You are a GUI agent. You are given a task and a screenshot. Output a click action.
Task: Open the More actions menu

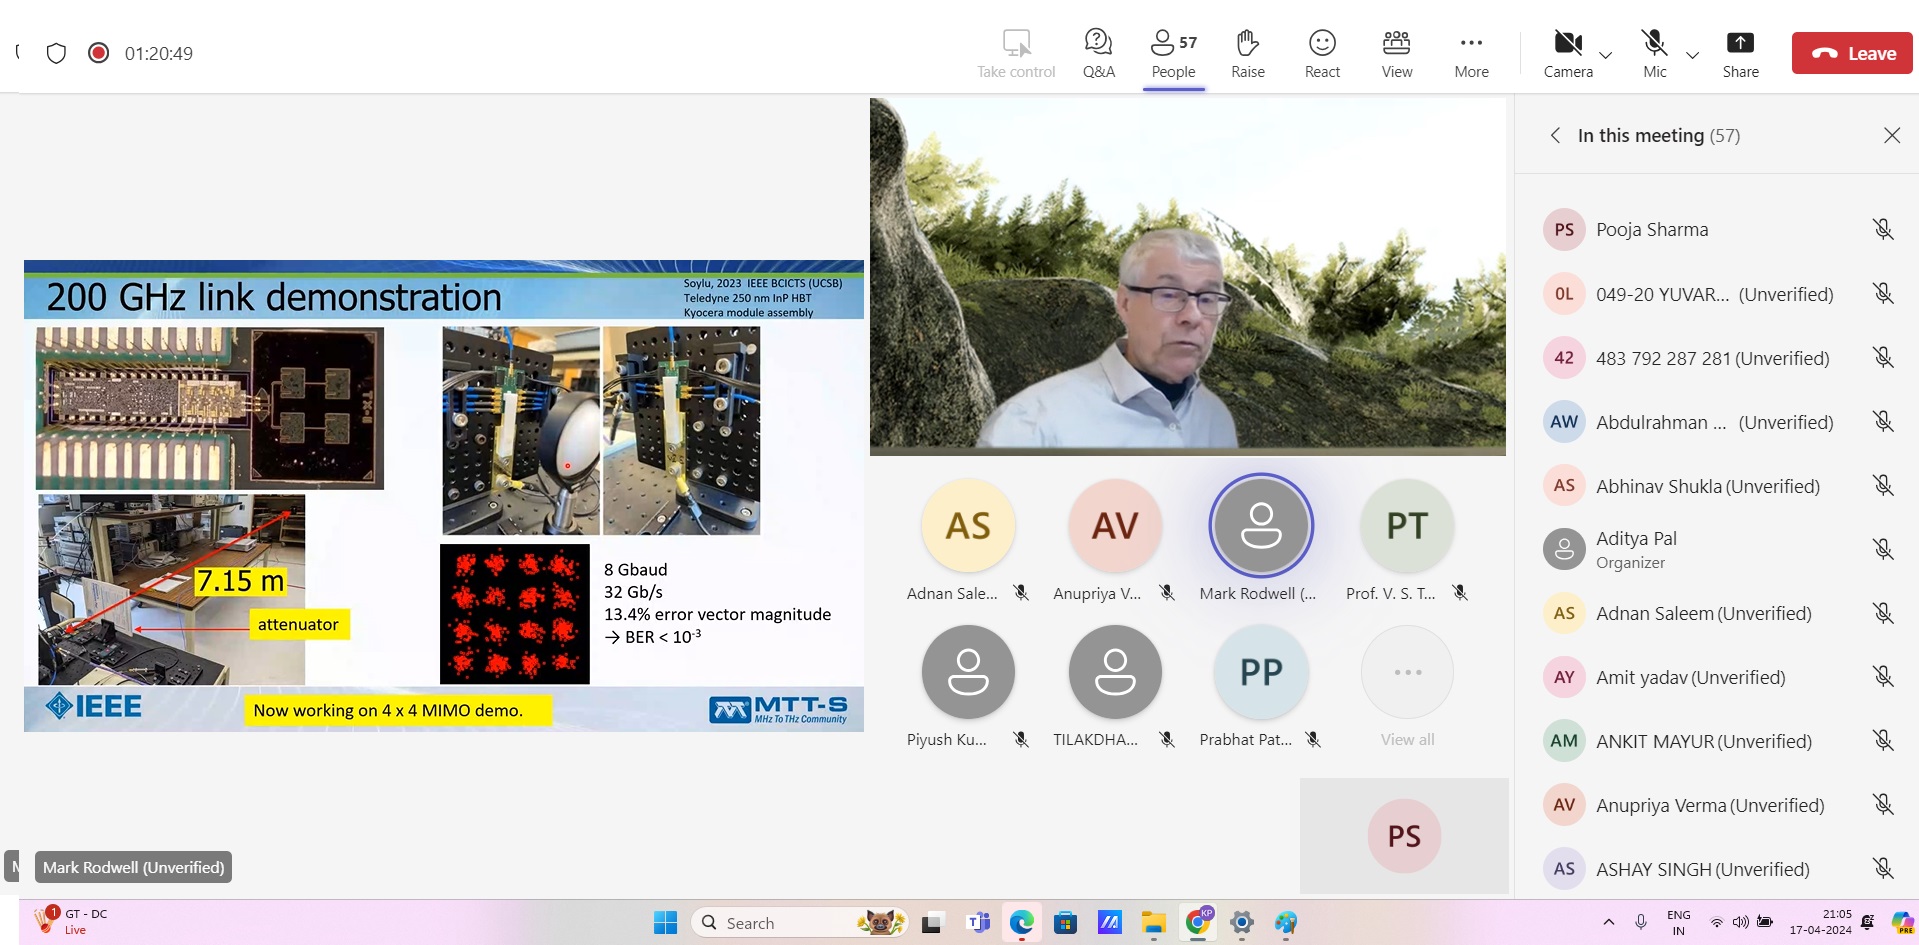1471,53
